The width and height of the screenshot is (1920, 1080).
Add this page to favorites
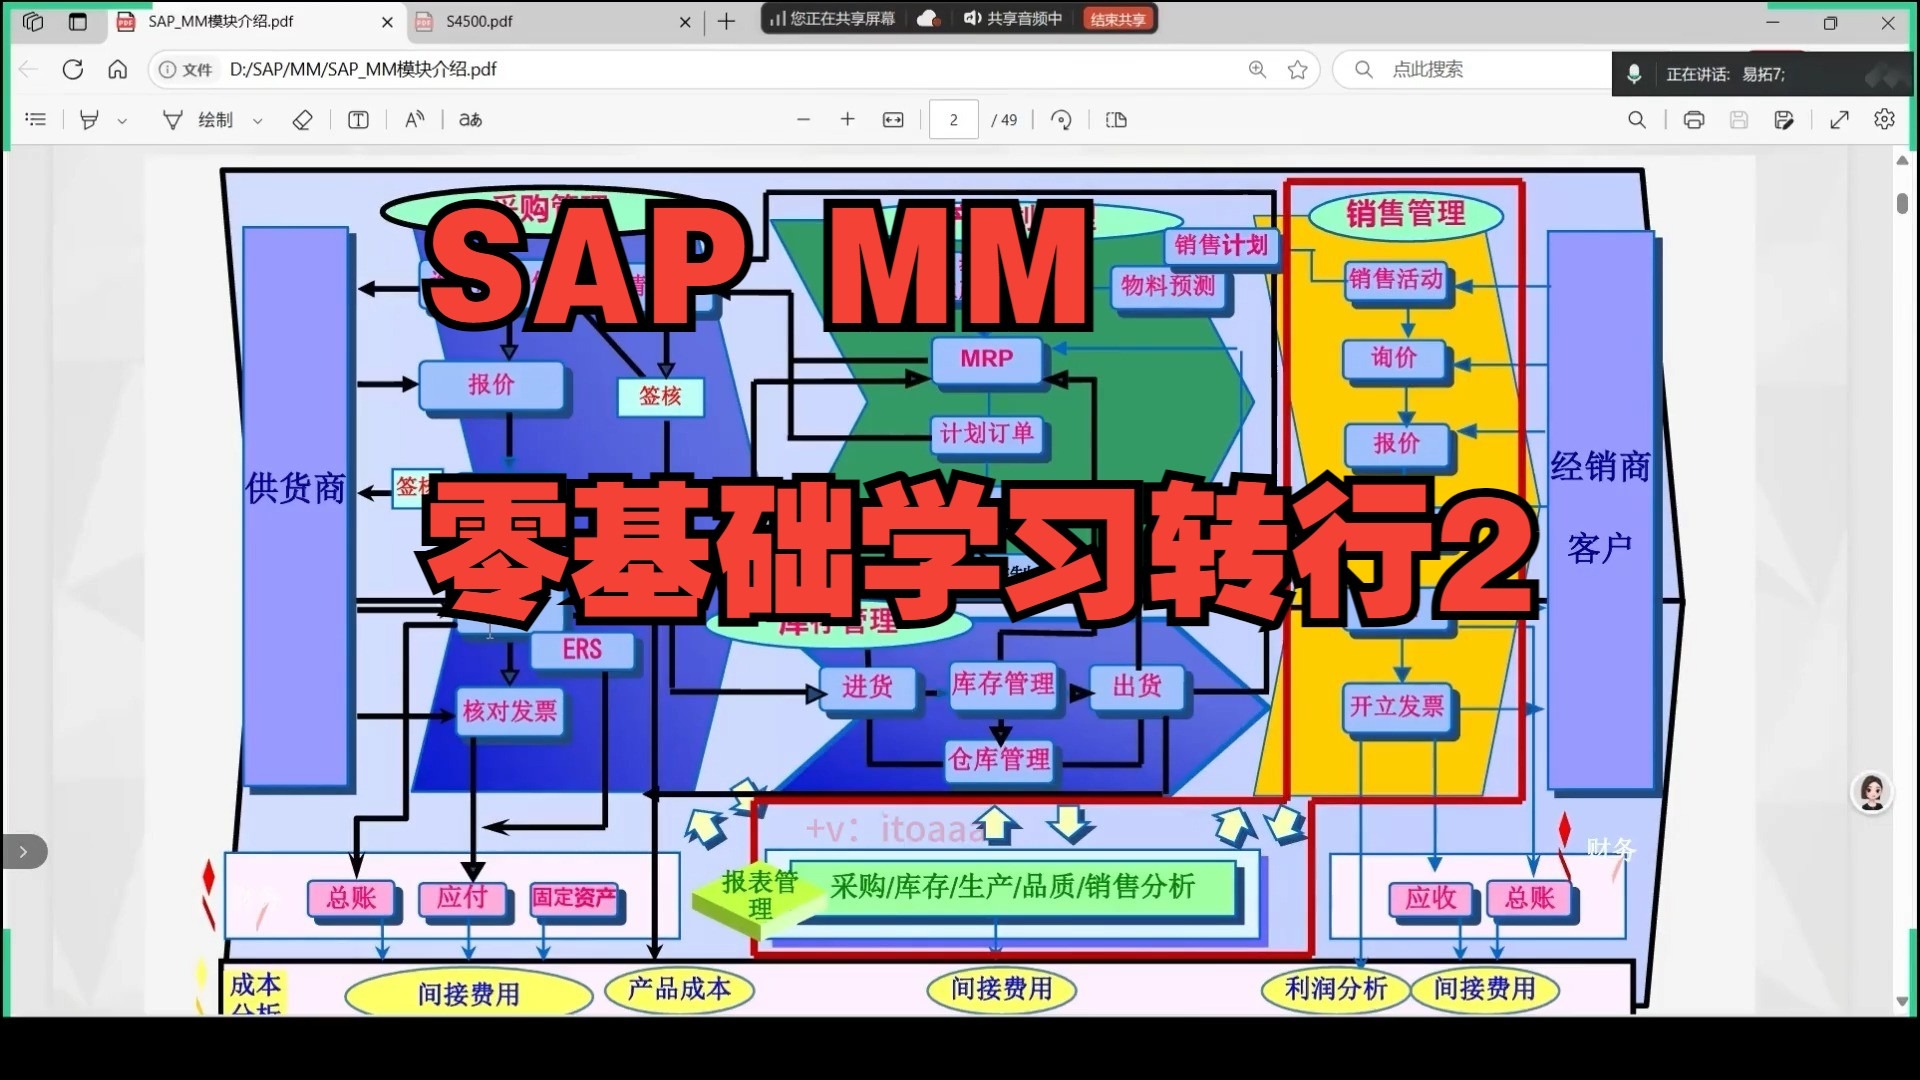(1298, 69)
